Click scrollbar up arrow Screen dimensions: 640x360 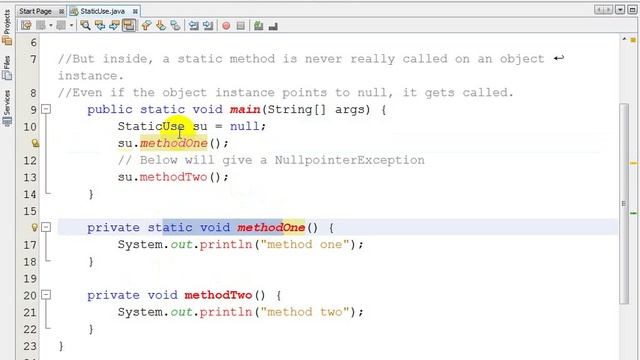pyautogui.click(x=624, y=39)
